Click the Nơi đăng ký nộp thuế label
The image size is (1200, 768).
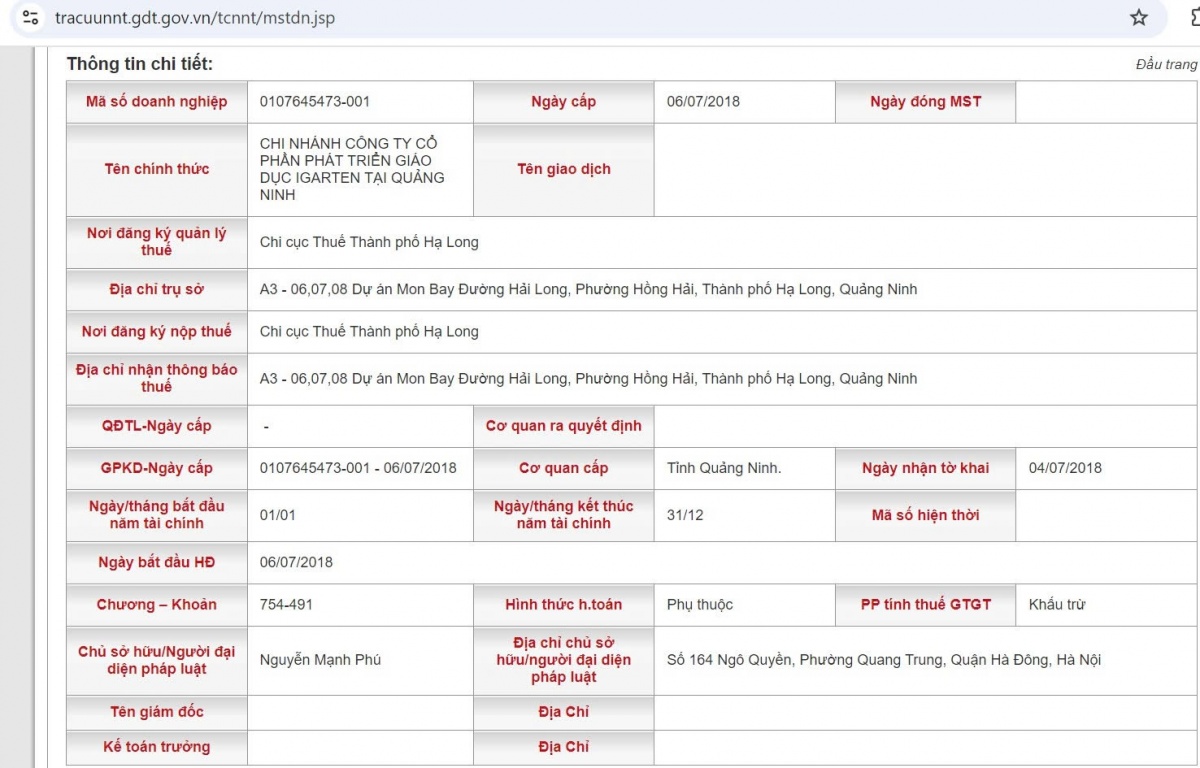coord(157,331)
